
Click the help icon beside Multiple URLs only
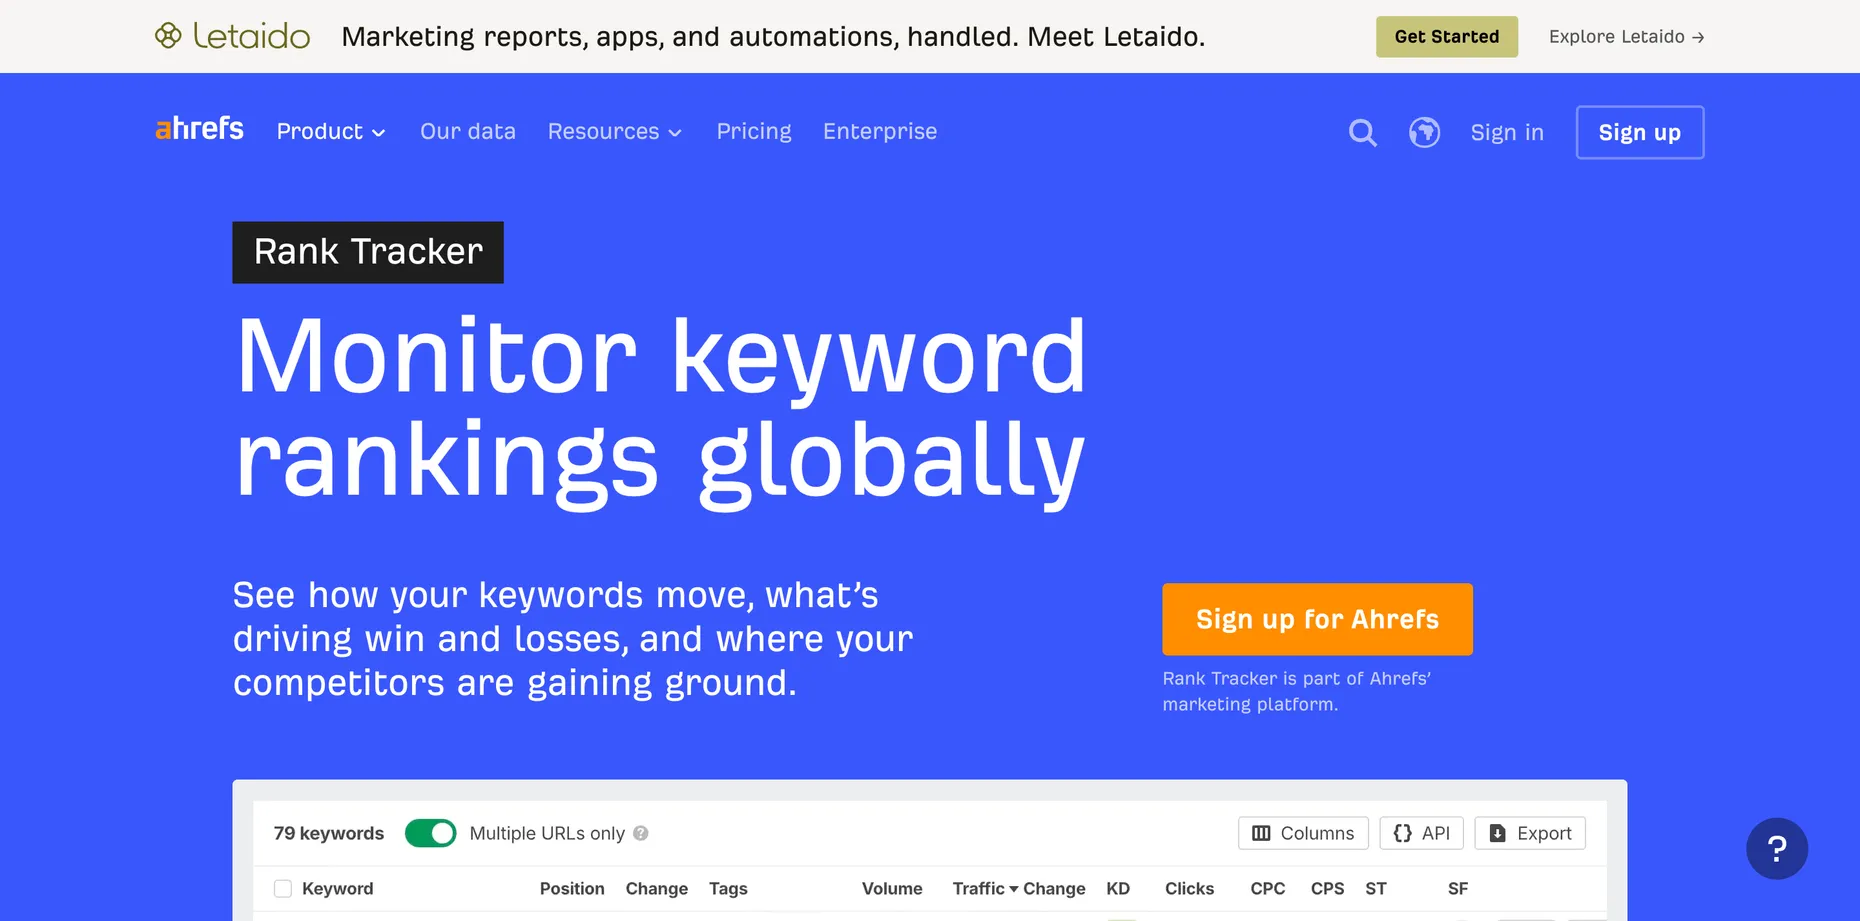[641, 833]
